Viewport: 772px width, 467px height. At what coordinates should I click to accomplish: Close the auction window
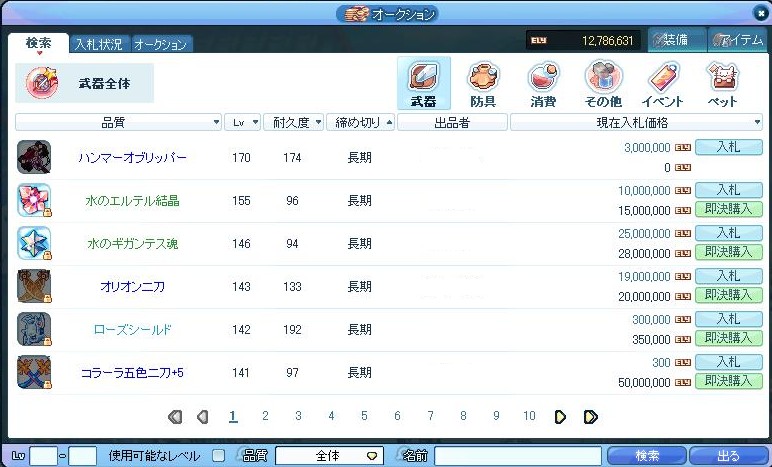[x=761, y=14]
